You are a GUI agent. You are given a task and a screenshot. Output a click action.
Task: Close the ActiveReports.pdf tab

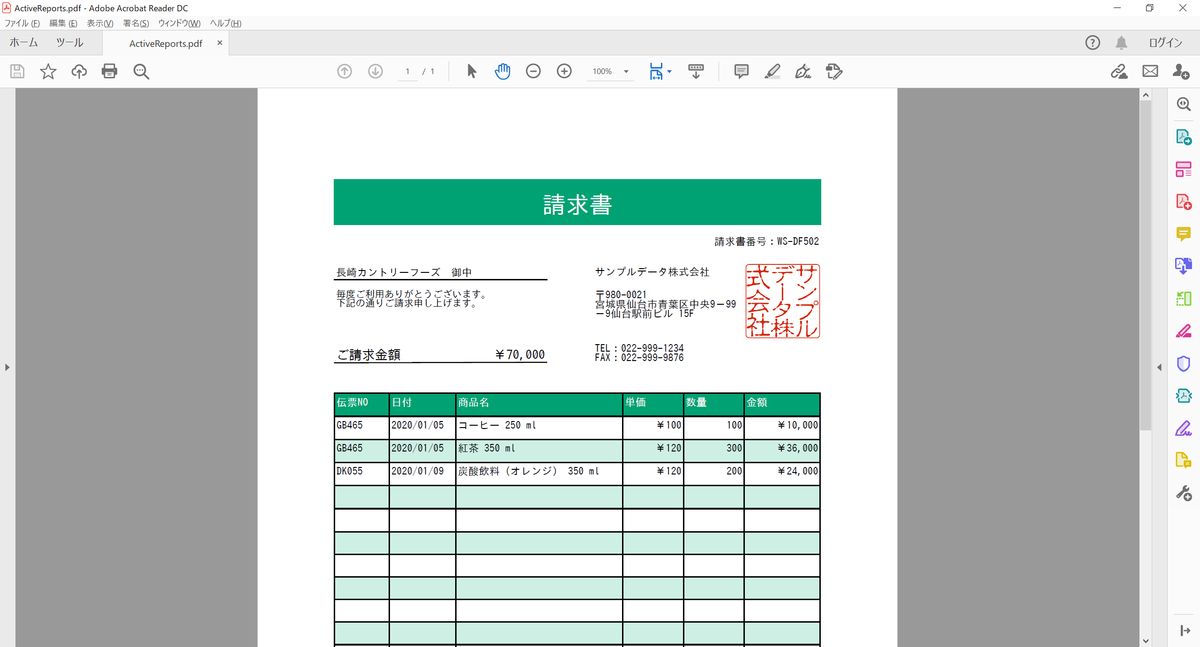[220, 43]
